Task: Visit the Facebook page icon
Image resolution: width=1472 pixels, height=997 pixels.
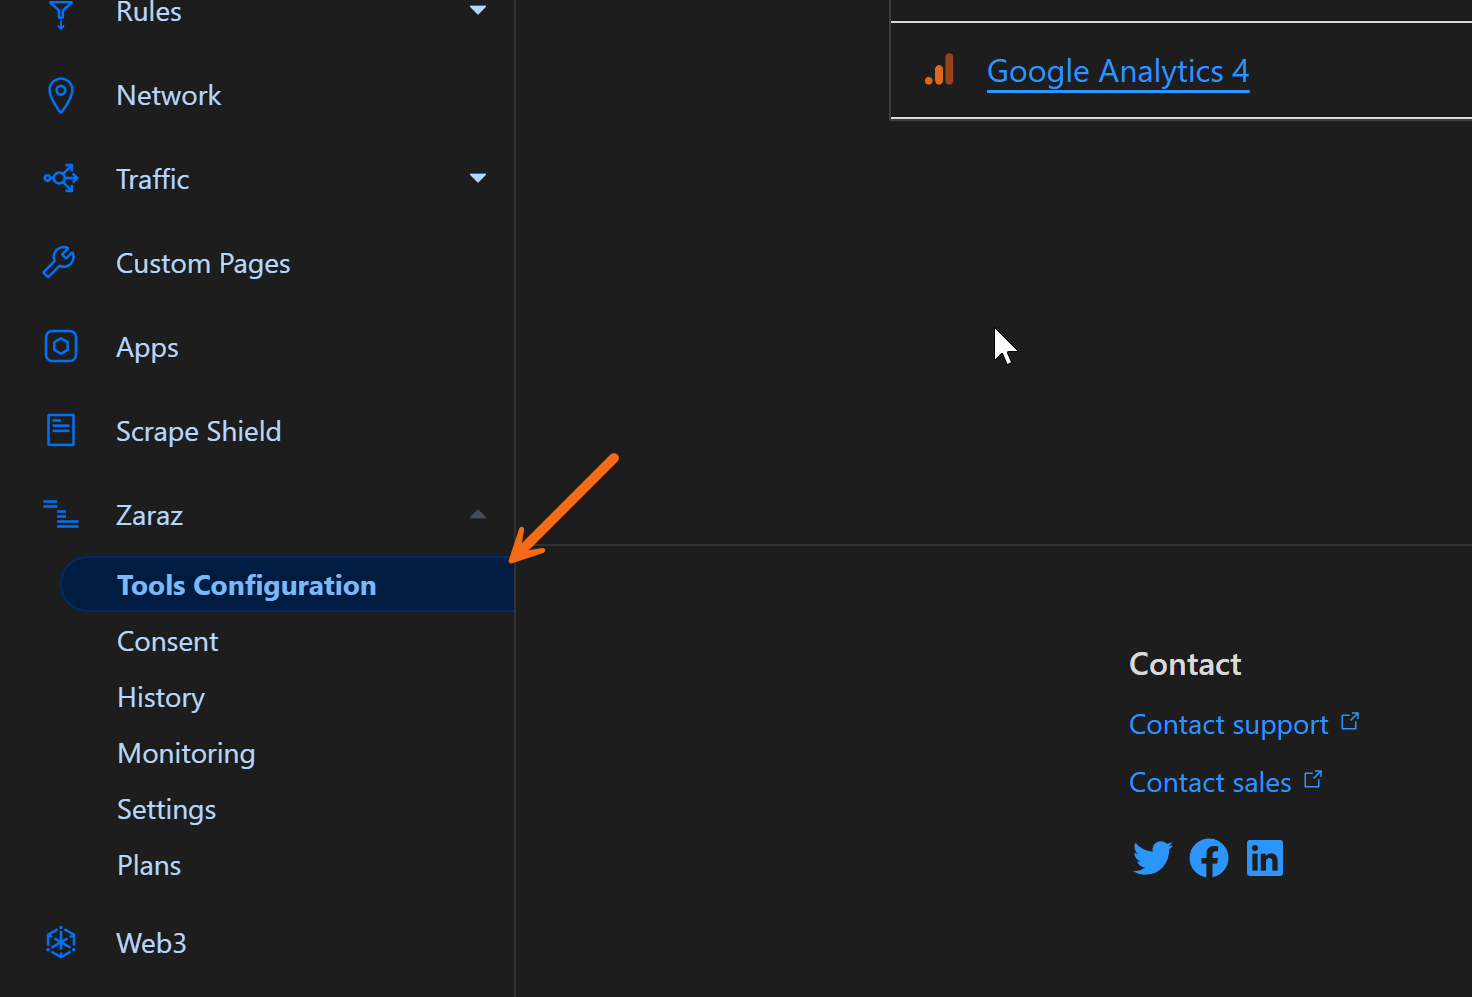Action: [x=1208, y=857]
